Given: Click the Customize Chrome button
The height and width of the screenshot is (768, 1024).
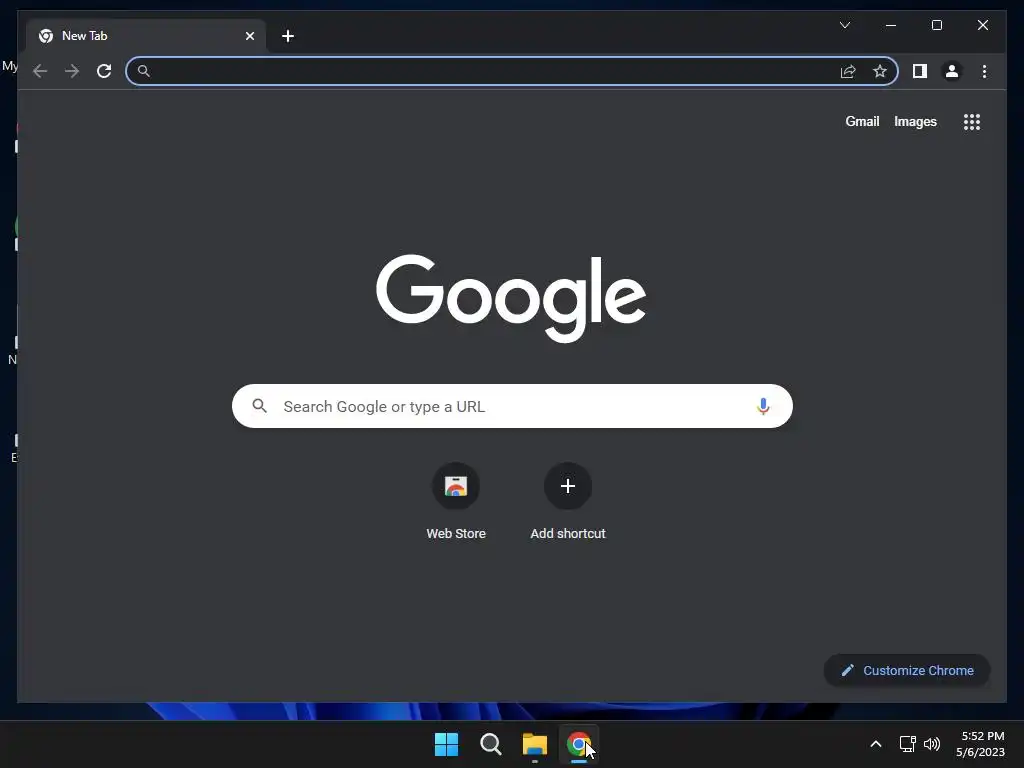Looking at the screenshot, I should coord(906,671).
